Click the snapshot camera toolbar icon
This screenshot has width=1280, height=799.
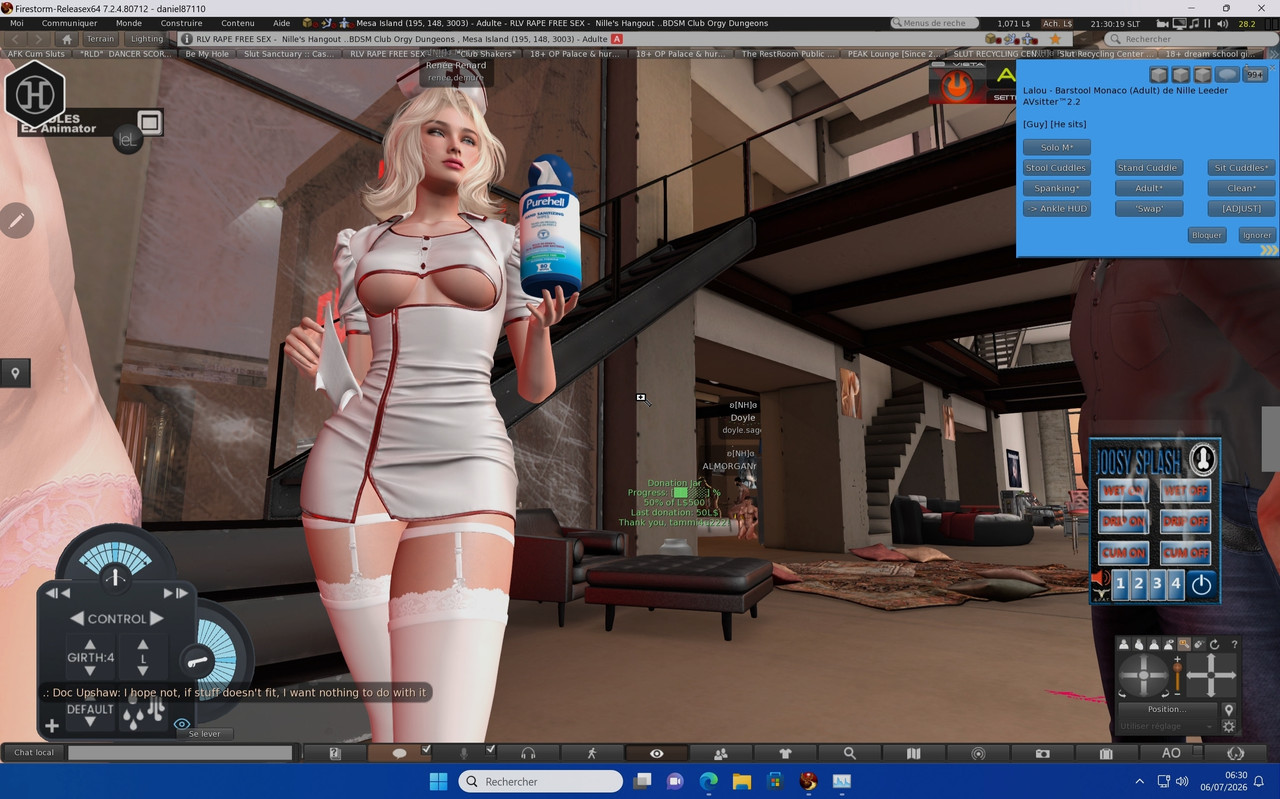click(1042, 753)
